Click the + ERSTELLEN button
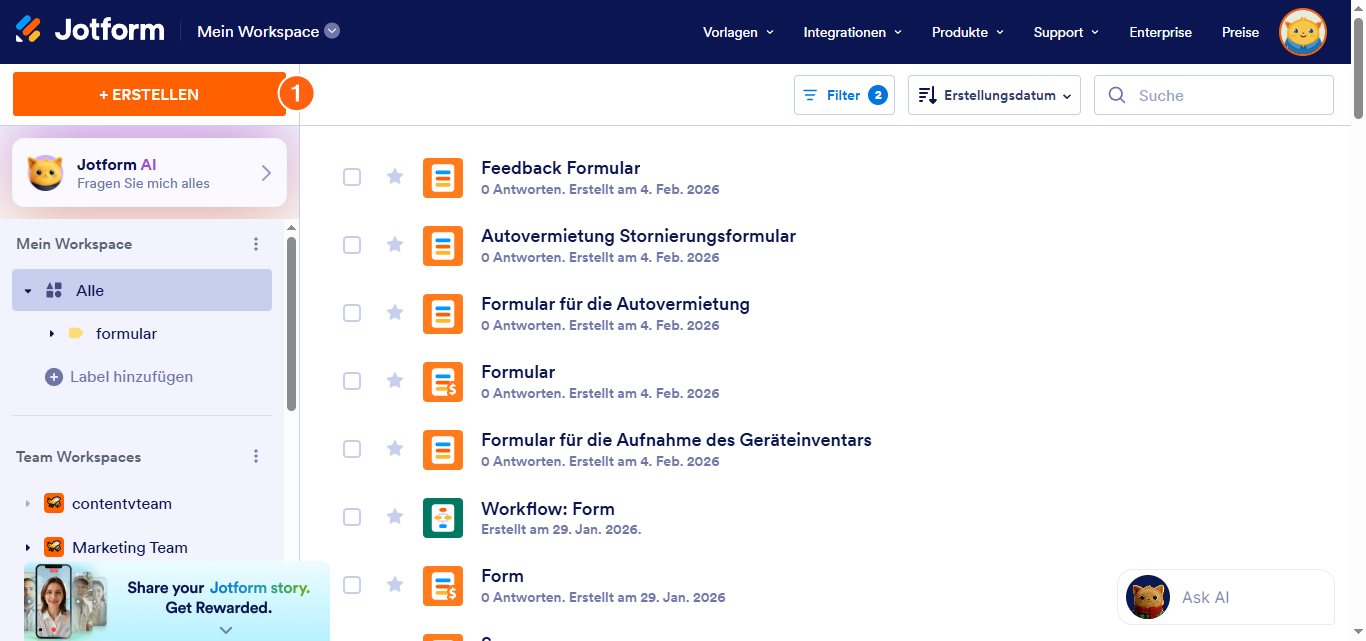 pyautogui.click(x=148, y=94)
